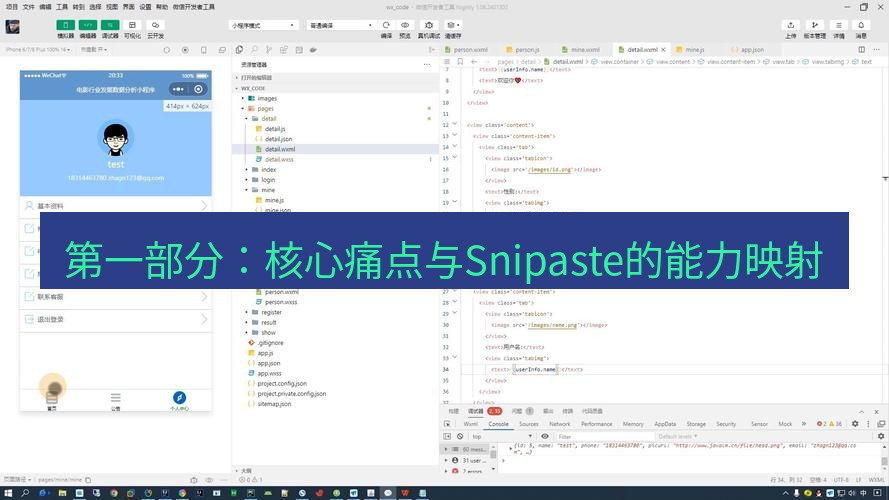Open the 云开发 cloud development icon
889x500 pixels.
click(155, 25)
